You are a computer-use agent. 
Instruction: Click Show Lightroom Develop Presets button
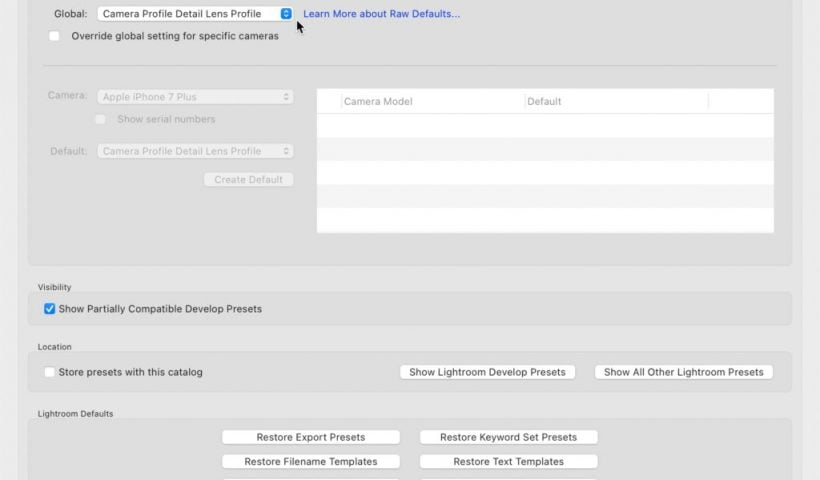(487, 372)
